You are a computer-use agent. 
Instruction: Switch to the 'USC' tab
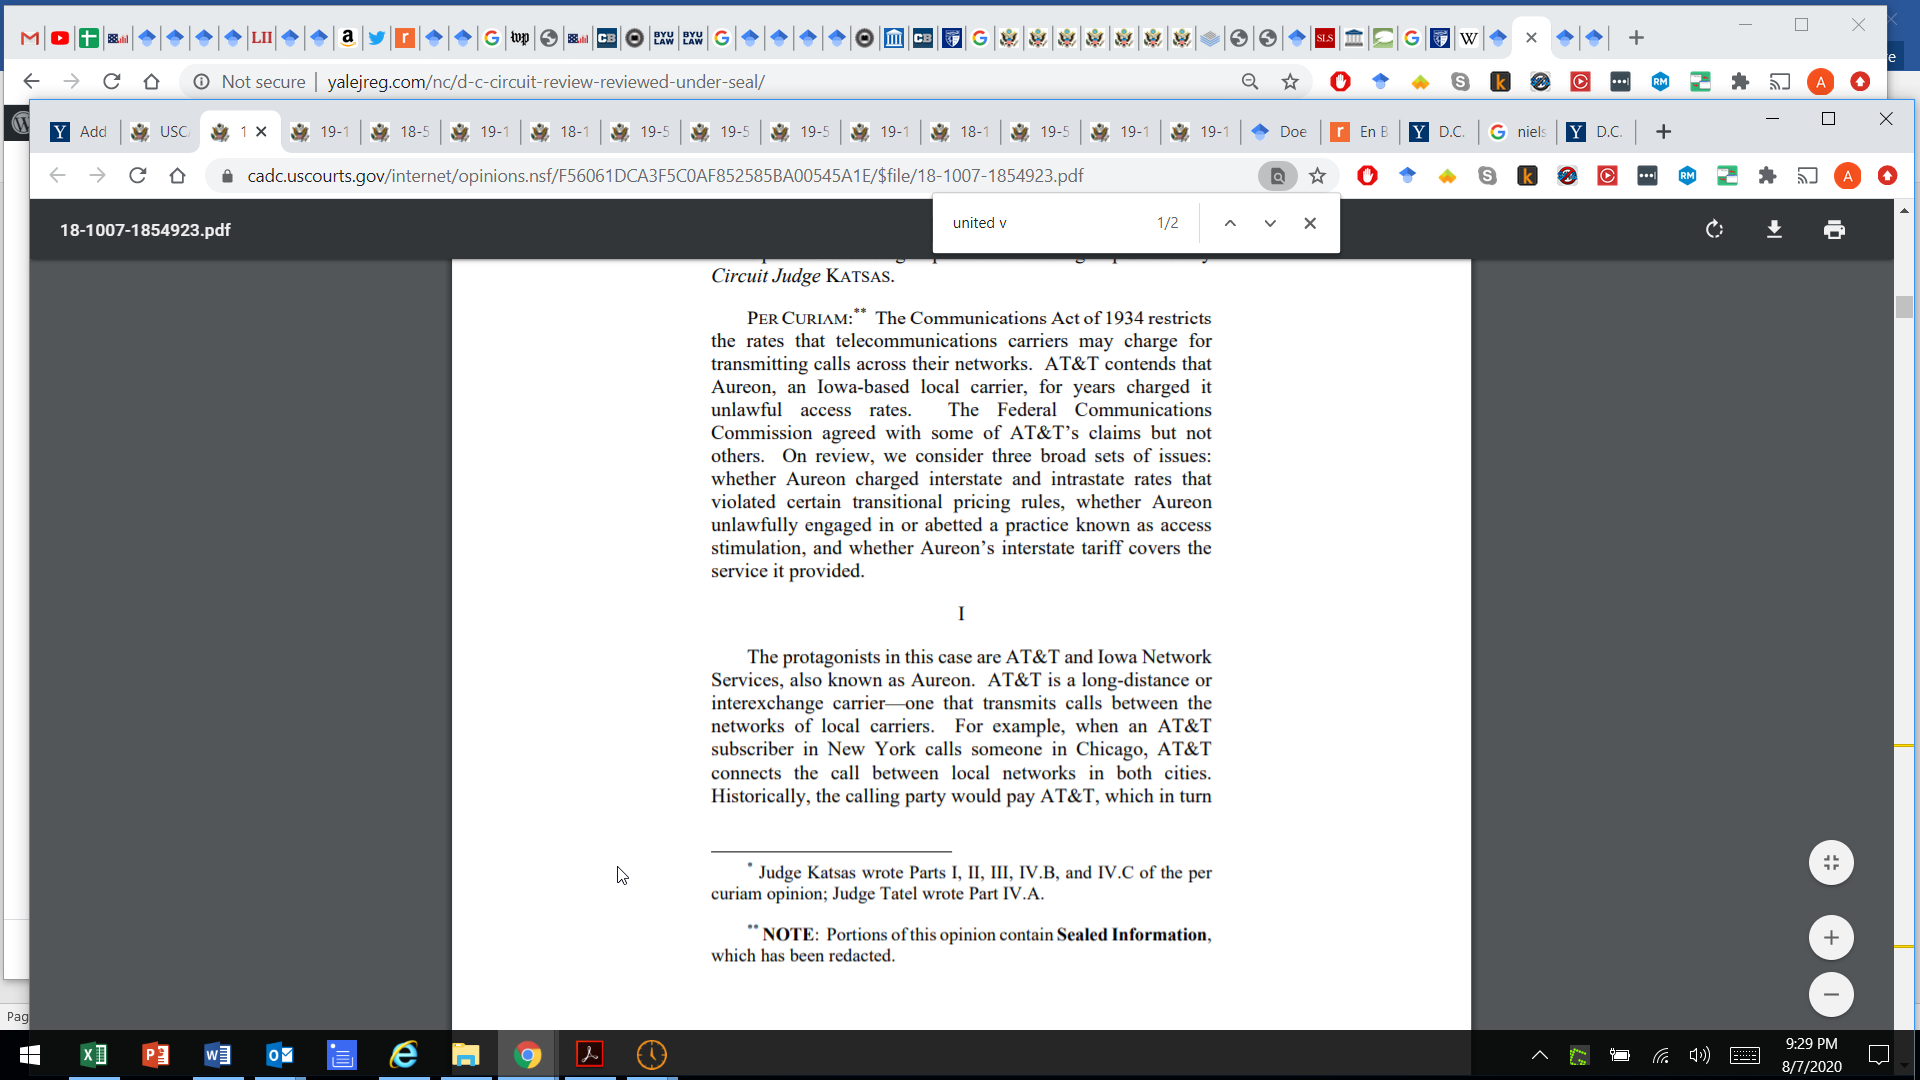tap(160, 132)
